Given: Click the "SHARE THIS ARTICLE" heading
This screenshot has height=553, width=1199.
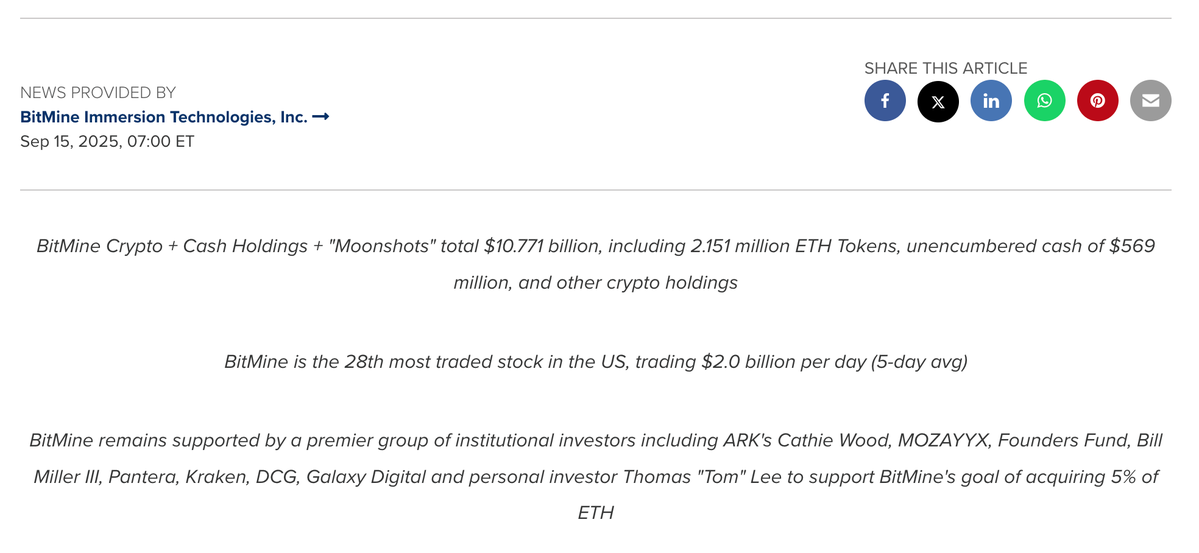Looking at the screenshot, I should click(x=945, y=68).
